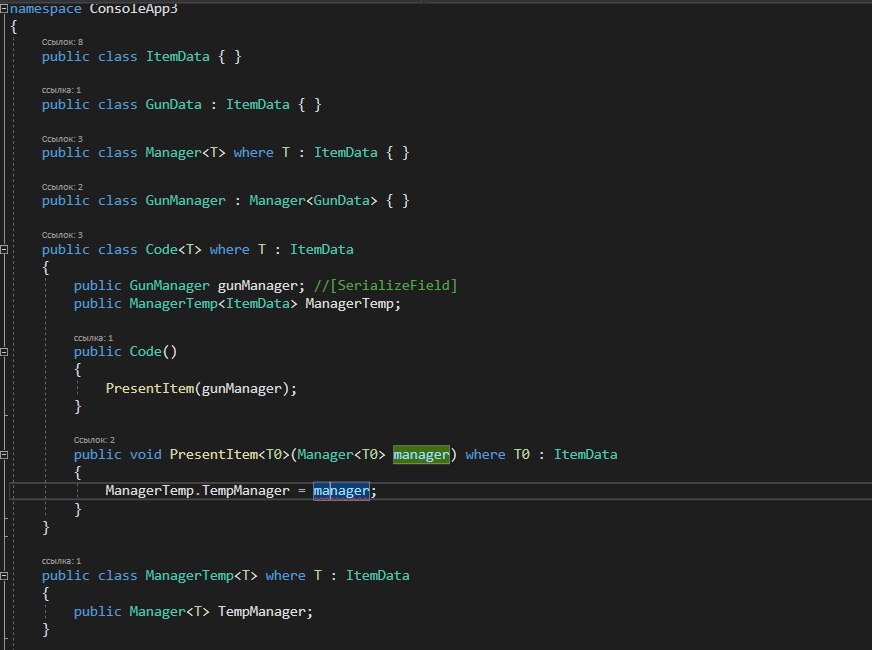
Task: Open 'ссылка: 1' references above GunData class
Action: tap(61, 90)
